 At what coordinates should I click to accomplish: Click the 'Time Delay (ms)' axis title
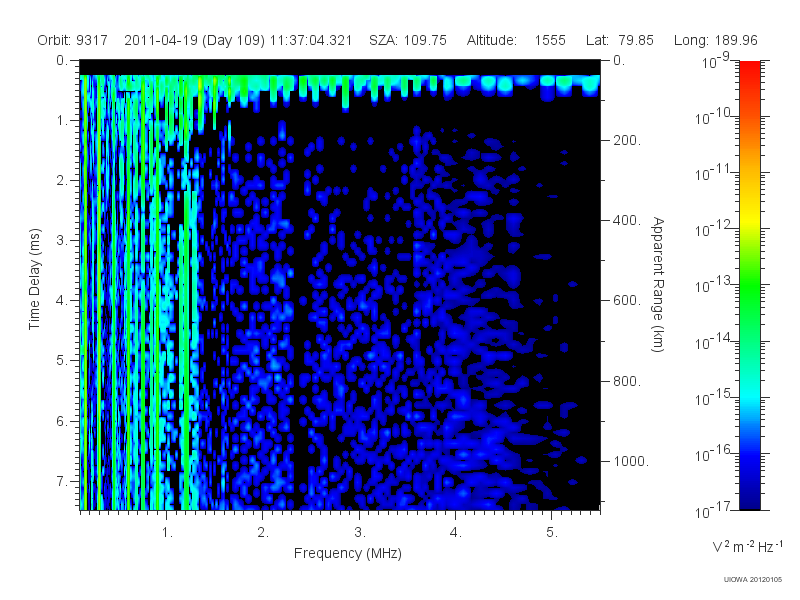tap(34, 279)
